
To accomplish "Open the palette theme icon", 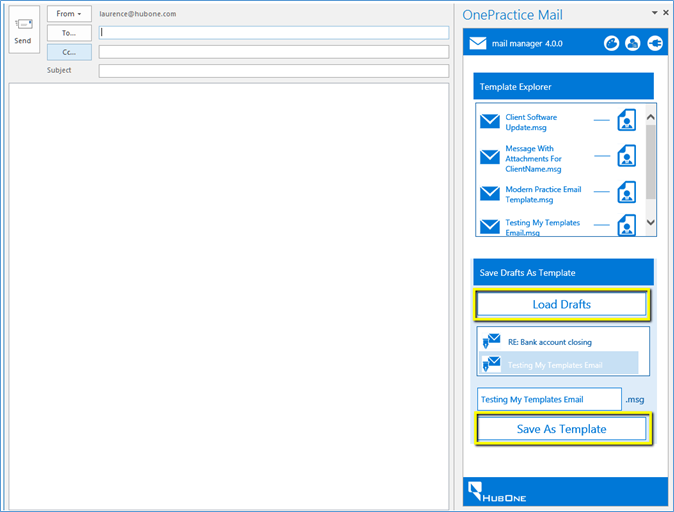I will 611,43.
